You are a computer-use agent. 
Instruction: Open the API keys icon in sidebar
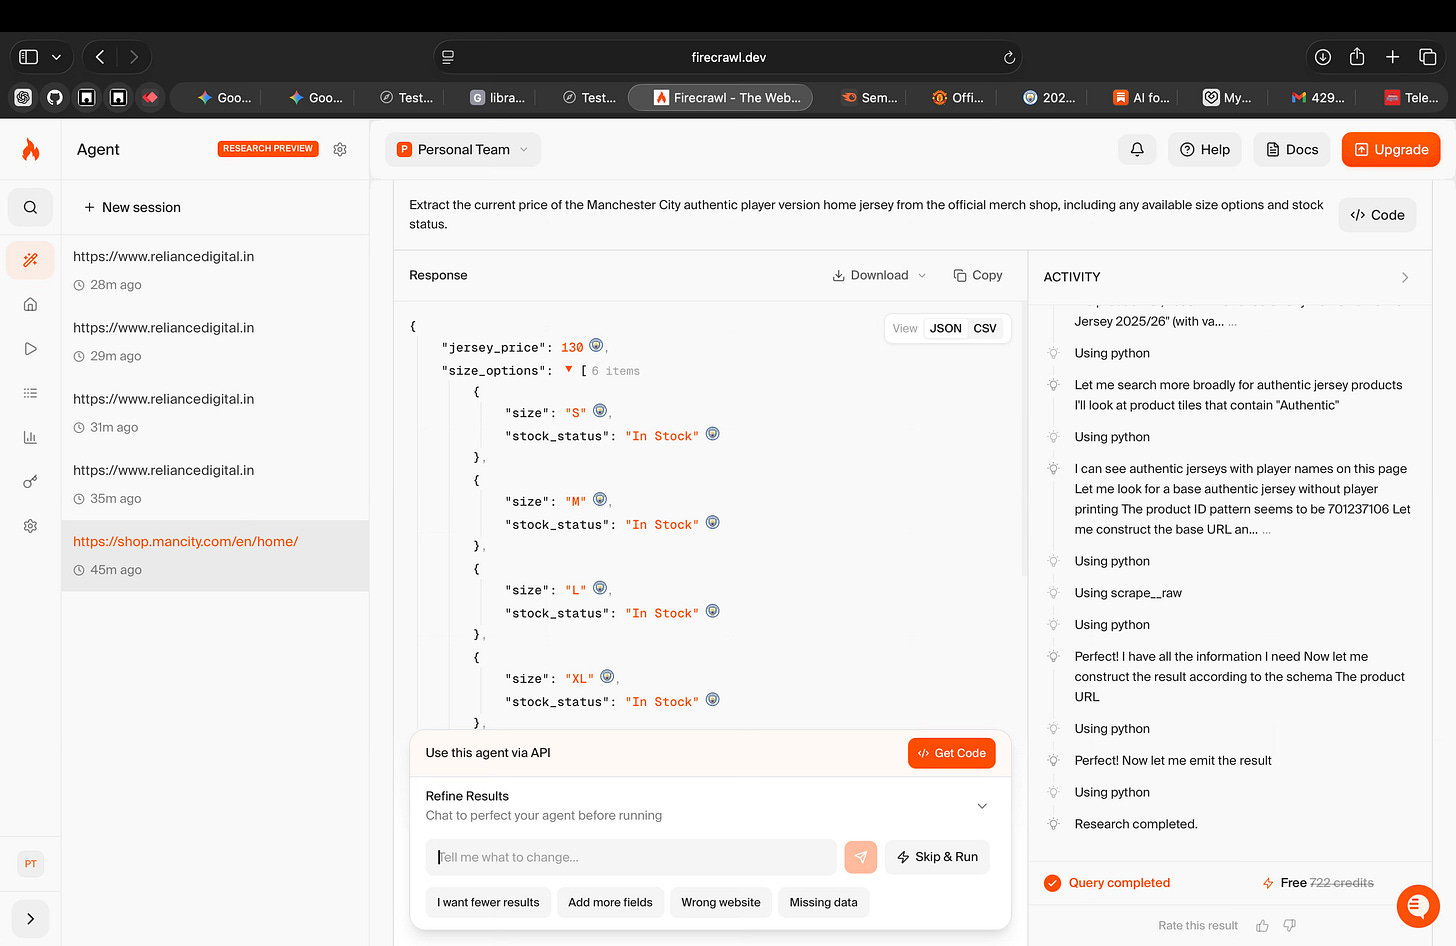[x=31, y=482]
